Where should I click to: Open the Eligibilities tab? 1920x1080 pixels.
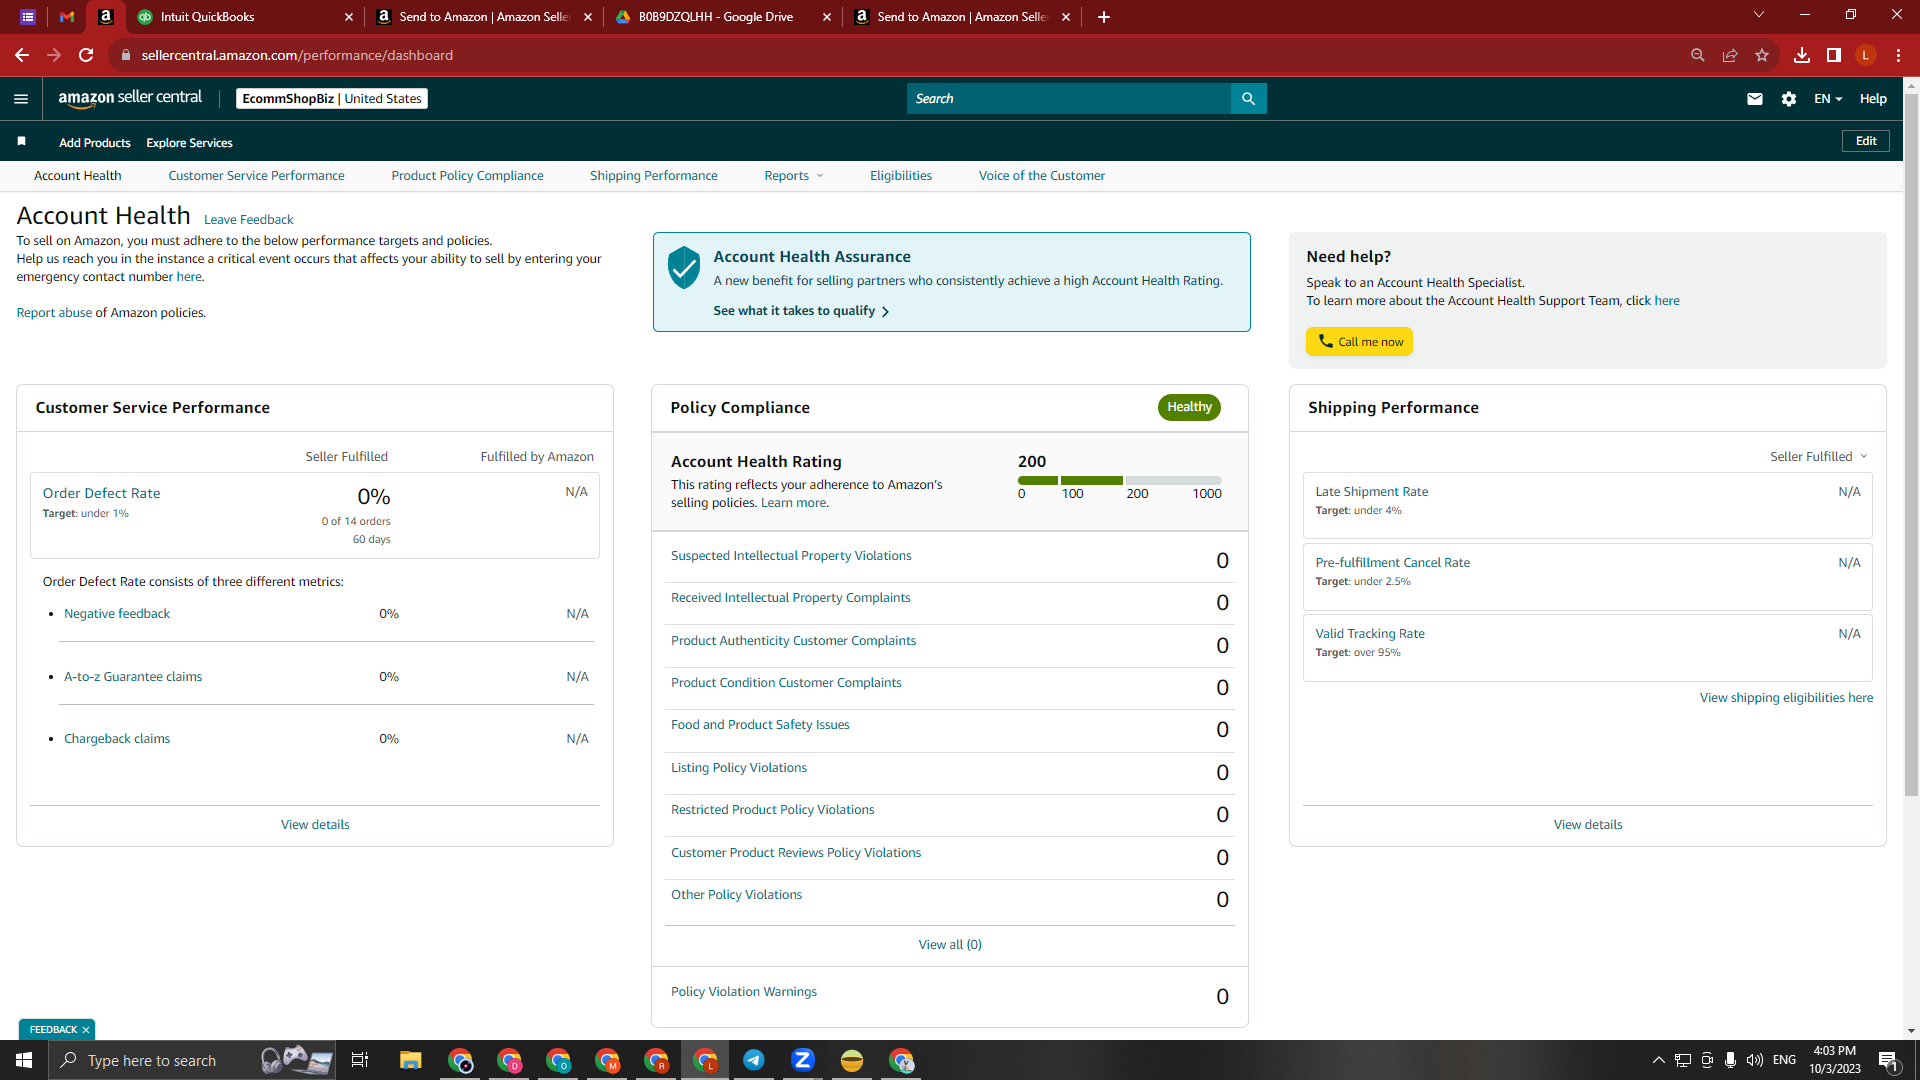click(x=901, y=175)
